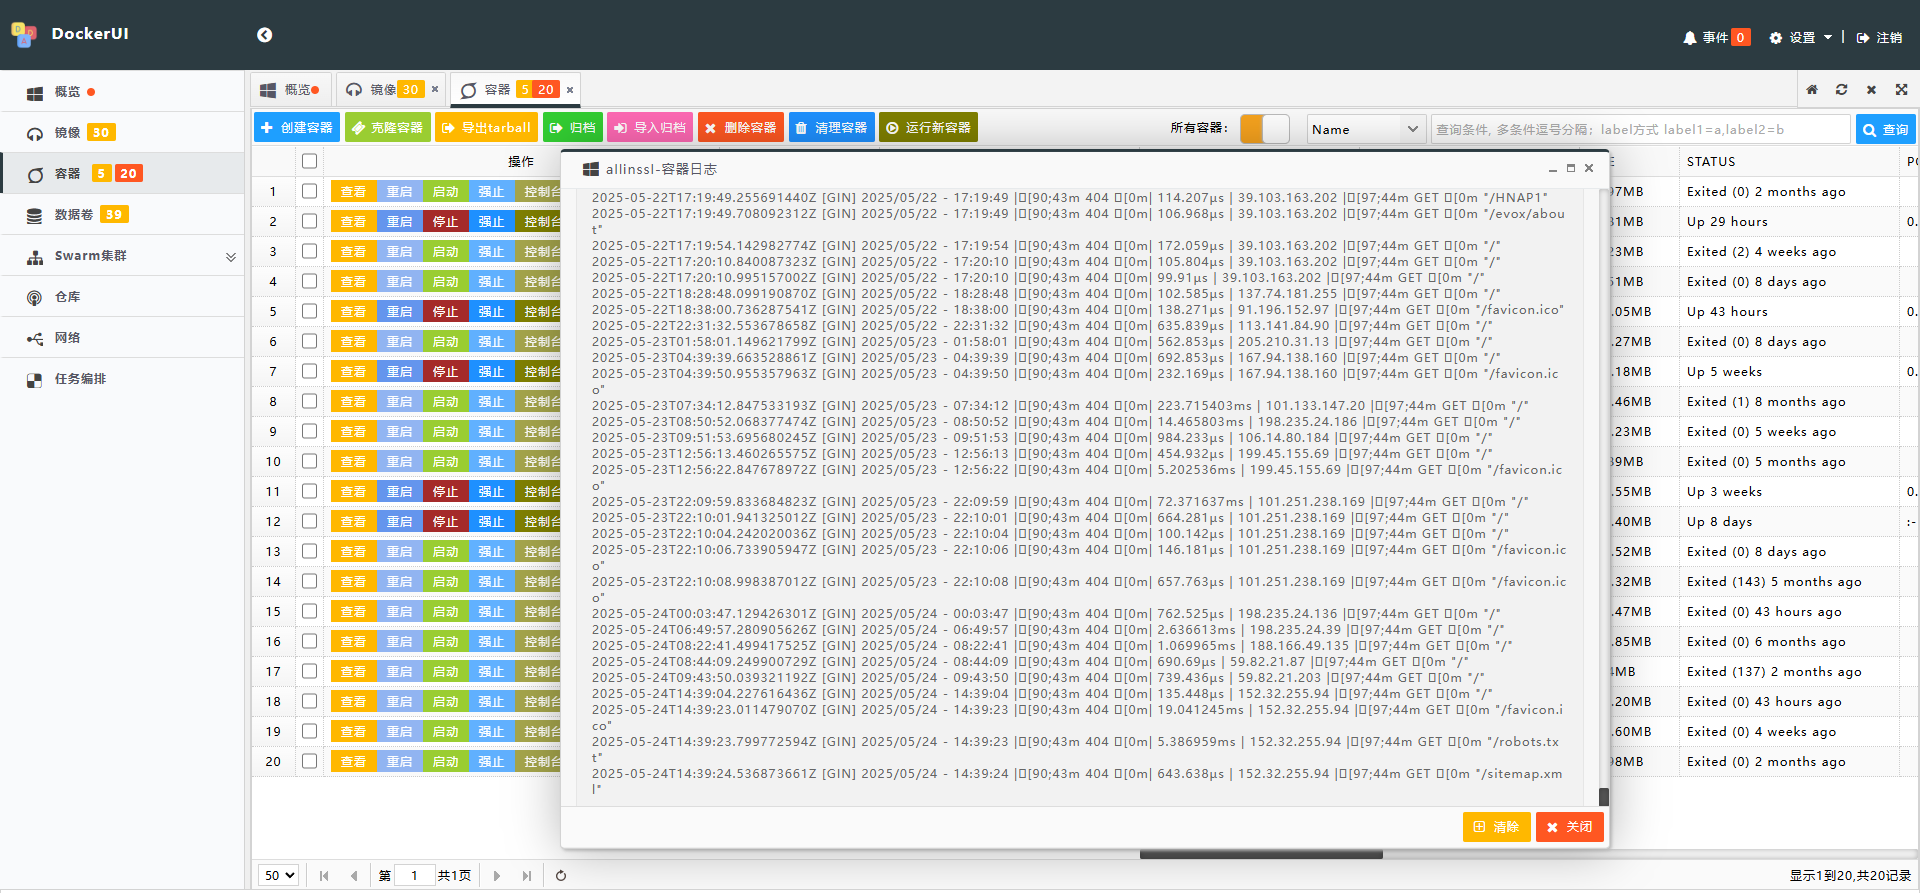Click the horizontal scrollbar under the table
The height and width of the screenshot is (893, 1920).
1260,855
